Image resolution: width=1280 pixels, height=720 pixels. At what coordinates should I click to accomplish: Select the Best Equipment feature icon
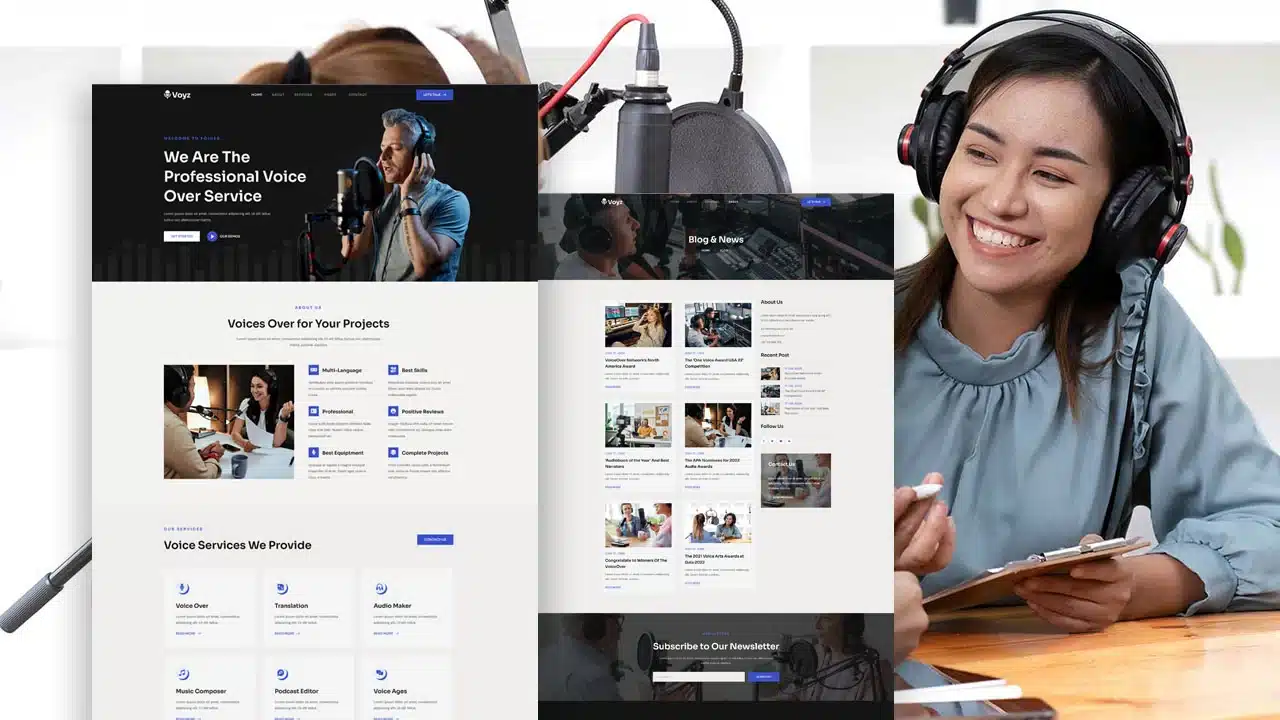313,452
